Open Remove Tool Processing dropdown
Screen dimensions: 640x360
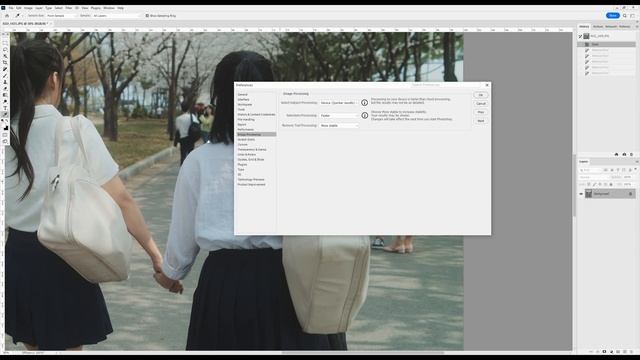339,126
